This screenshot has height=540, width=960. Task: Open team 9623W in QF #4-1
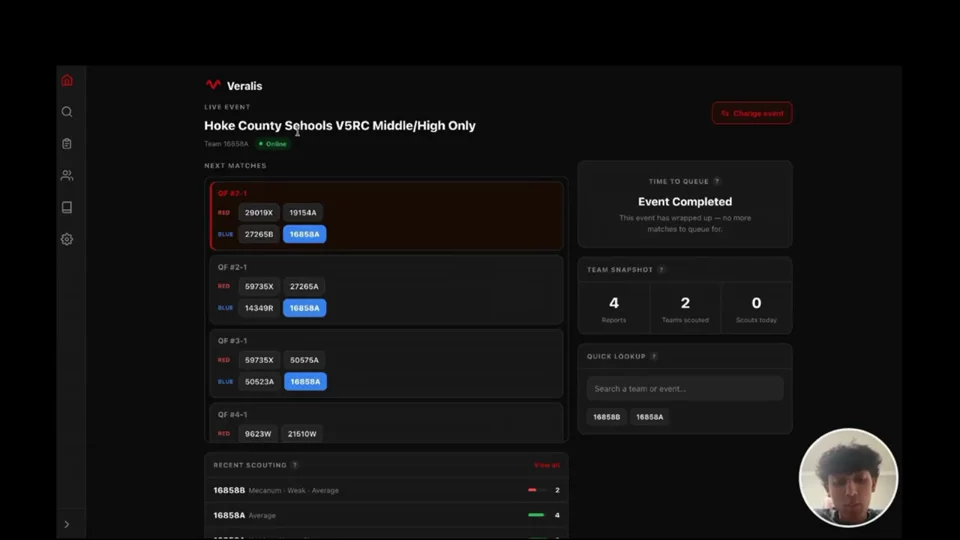tap(258, 433)
